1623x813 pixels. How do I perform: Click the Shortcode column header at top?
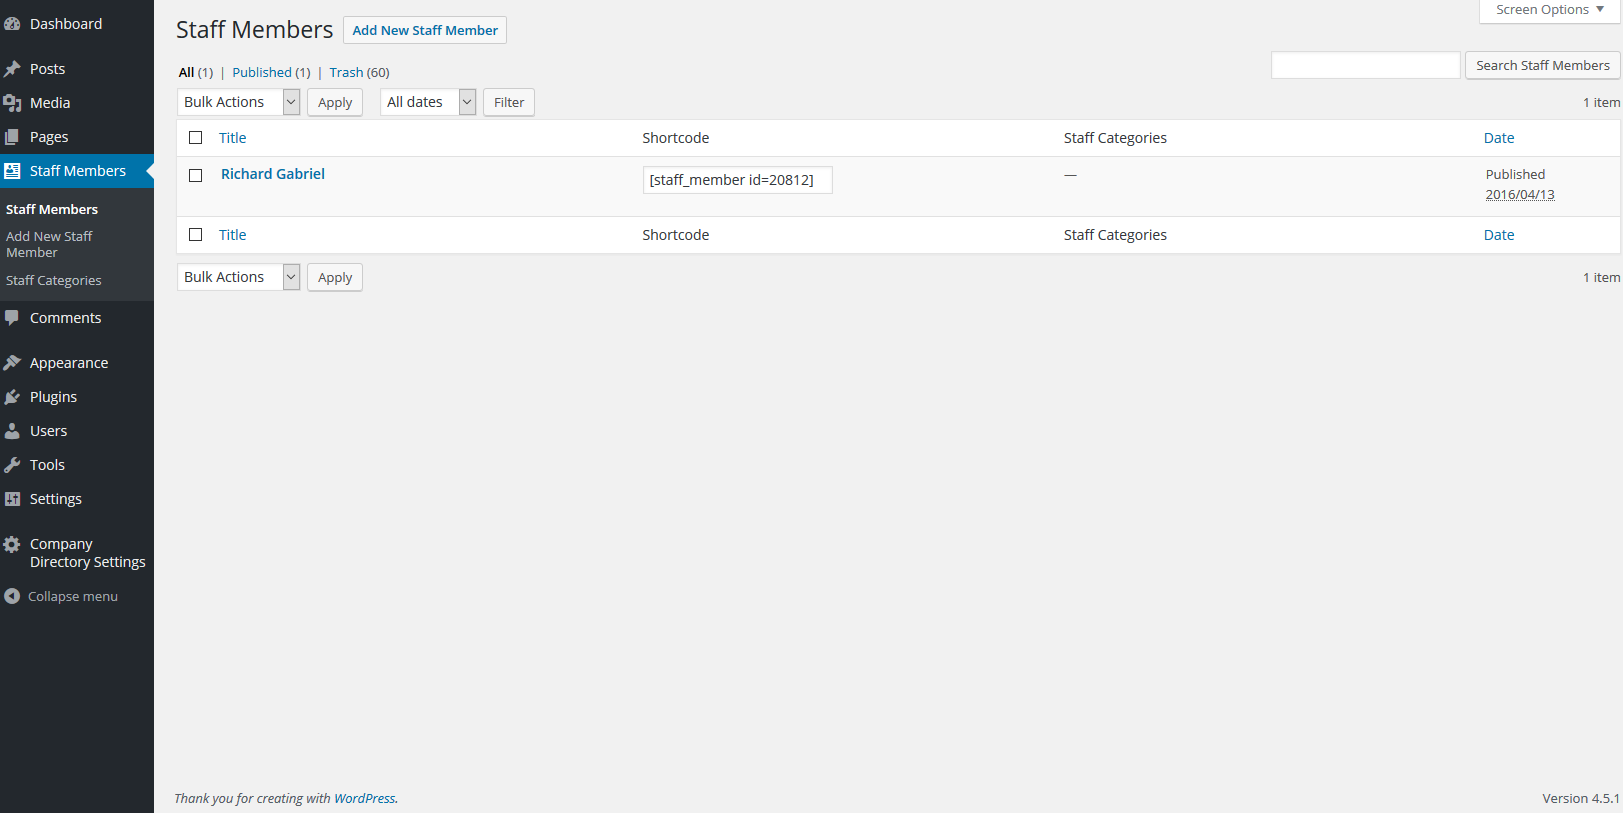pyautogui.click(x=675, y=138)
